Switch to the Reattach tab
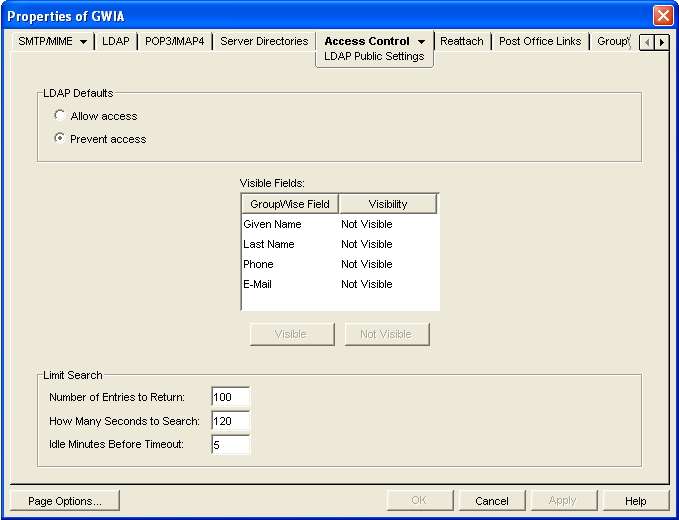The height and width of the screenshot is (520, 679). pyautogui.click(x=461, y=42)
